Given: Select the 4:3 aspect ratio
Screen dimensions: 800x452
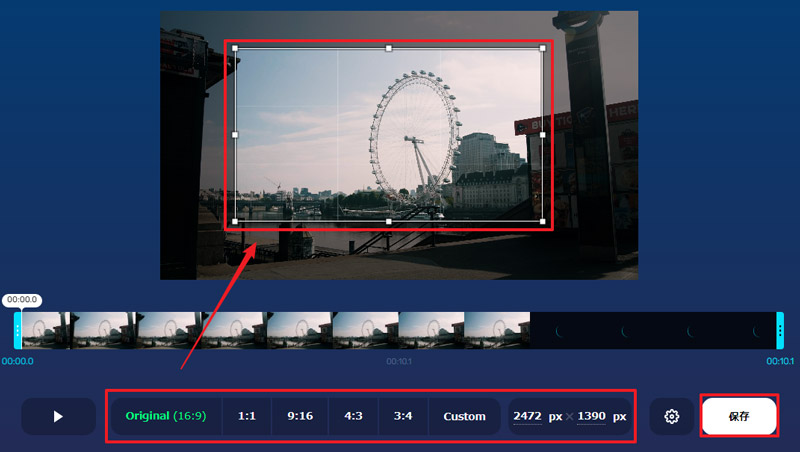Looking at the screenshot, I should point(353,416).
